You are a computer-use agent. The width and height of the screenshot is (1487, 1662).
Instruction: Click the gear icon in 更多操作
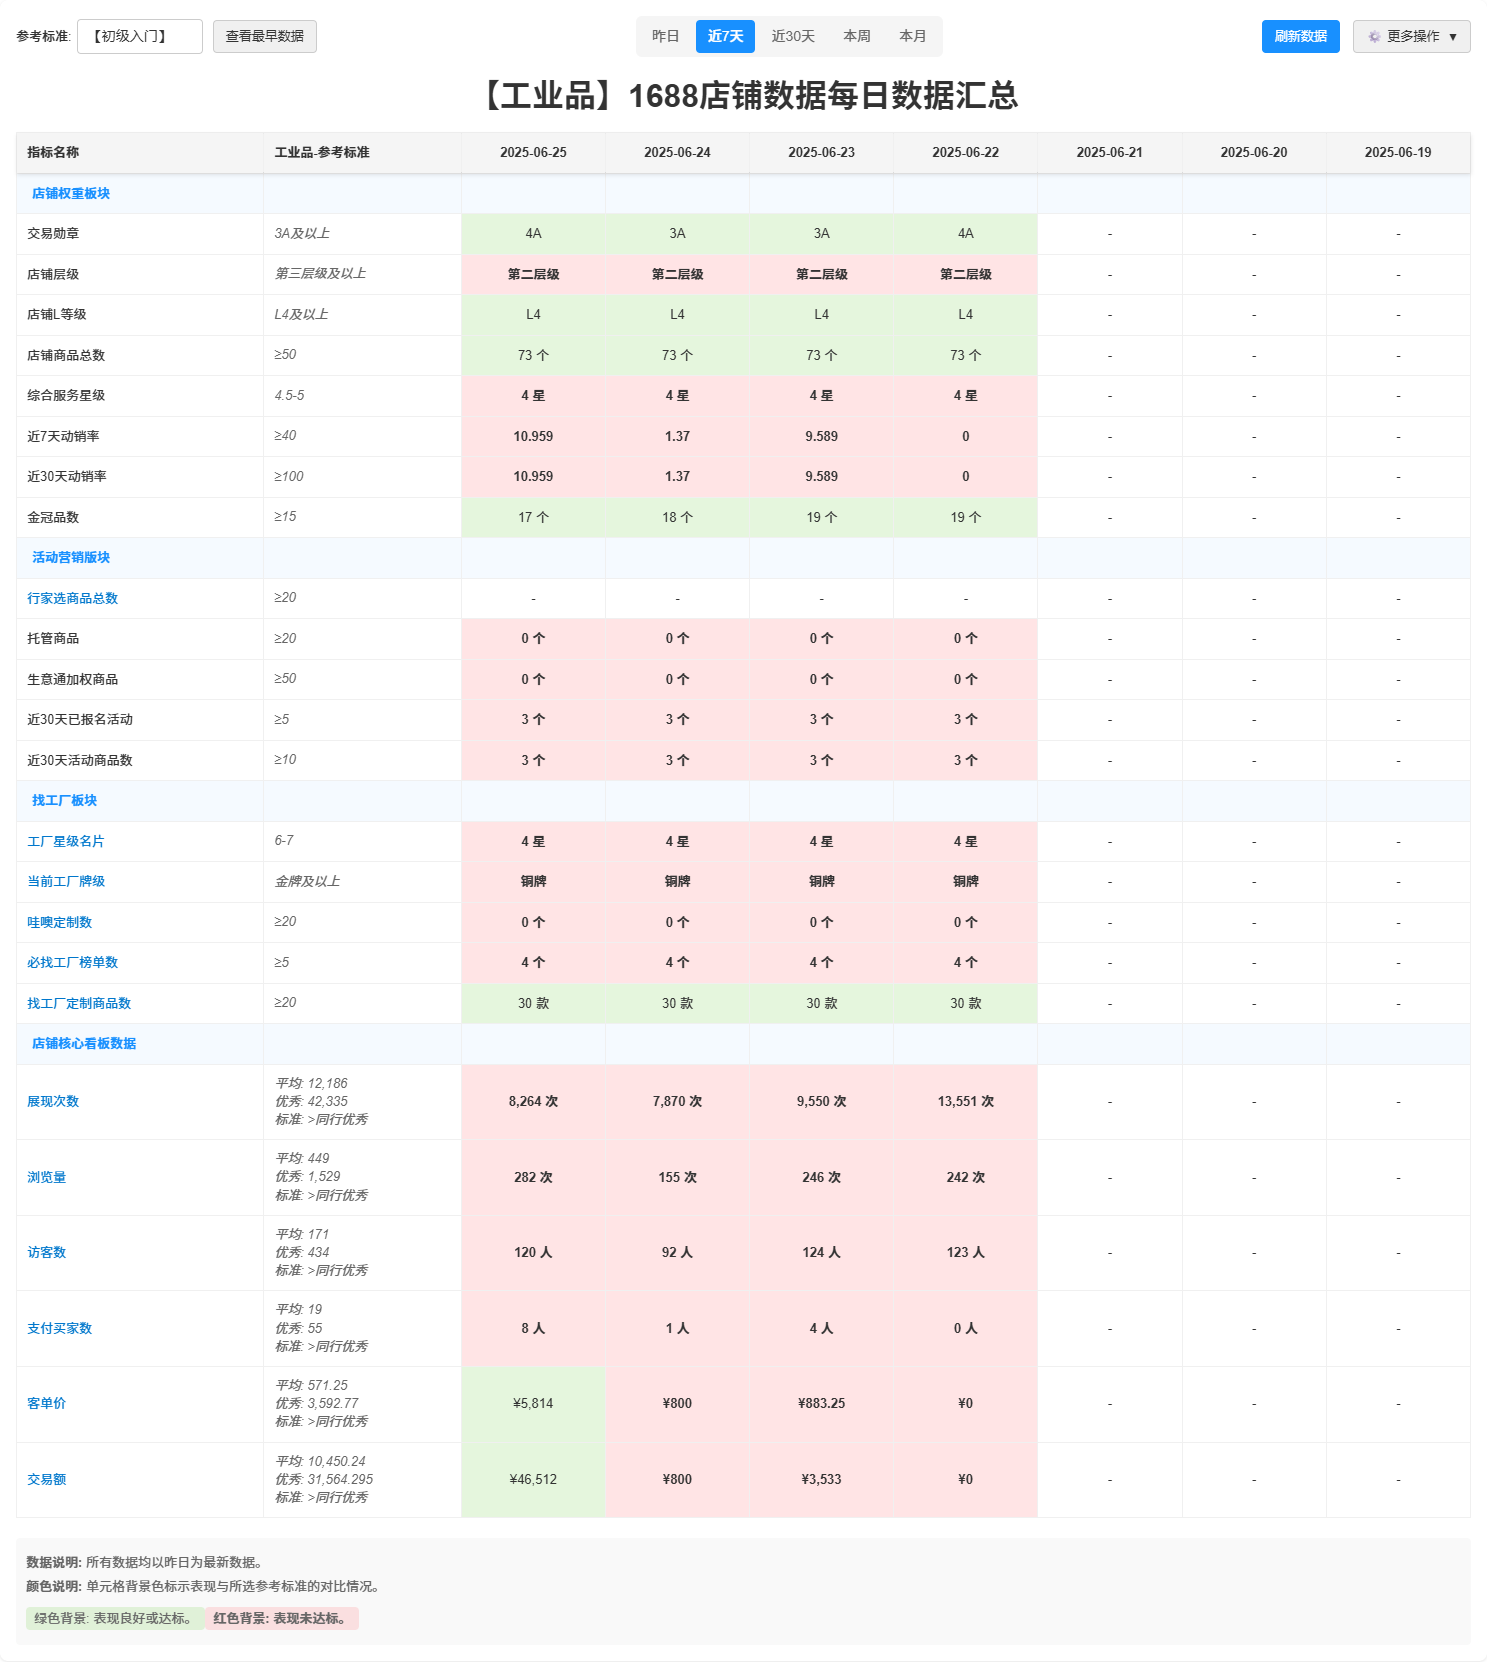1374,37
